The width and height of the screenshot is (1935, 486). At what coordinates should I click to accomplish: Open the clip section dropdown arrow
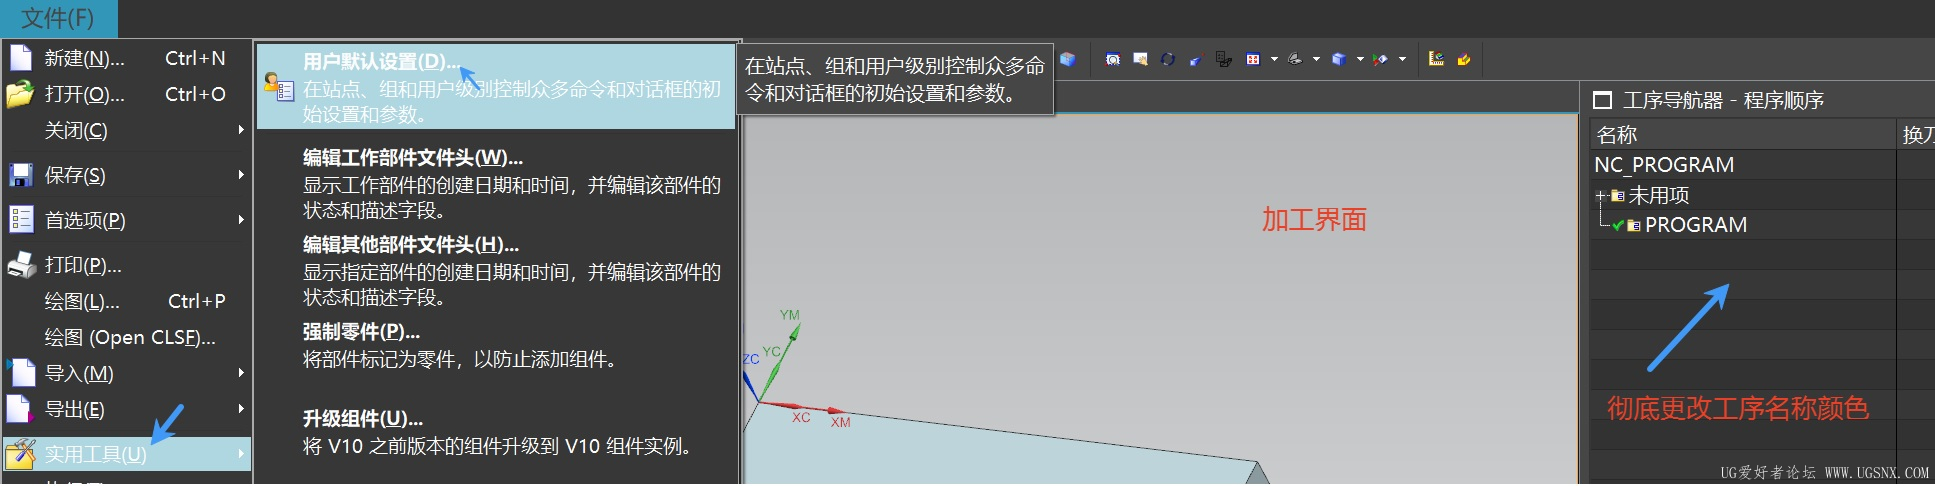tap(1402, 59)
